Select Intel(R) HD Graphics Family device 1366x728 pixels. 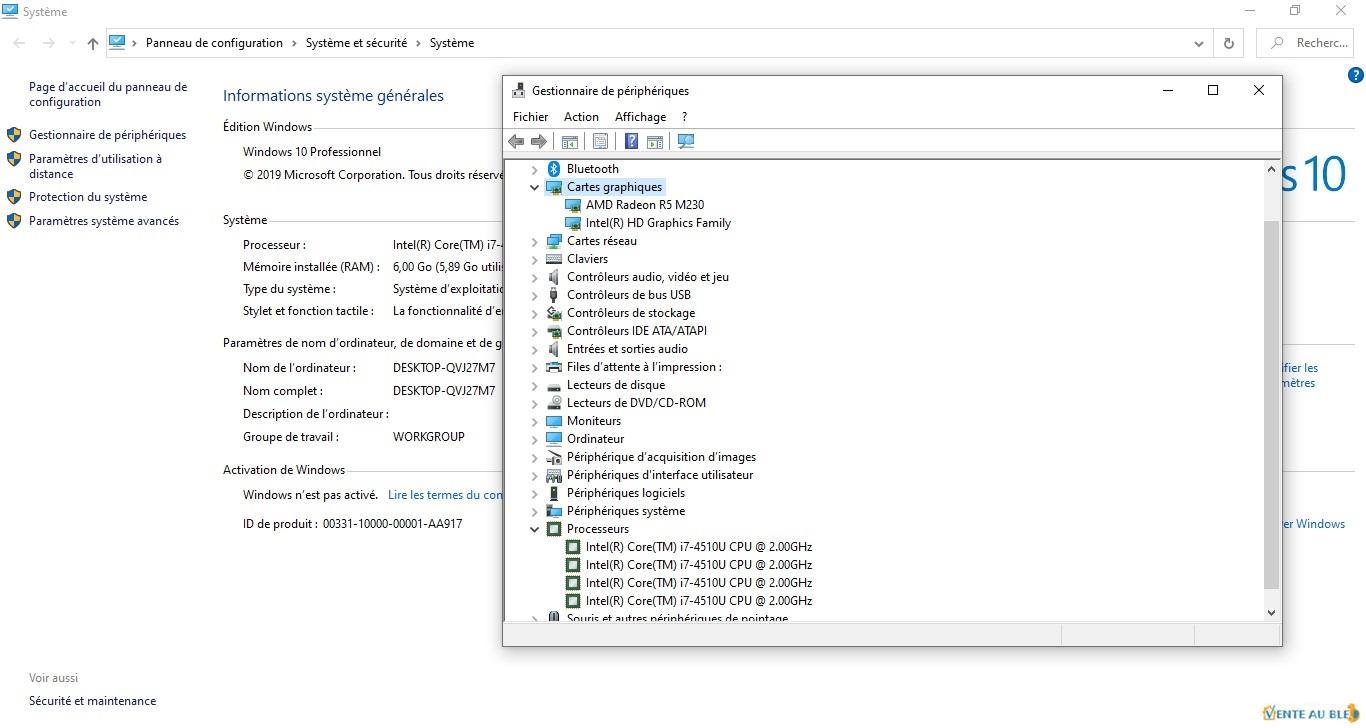point(658,223)
